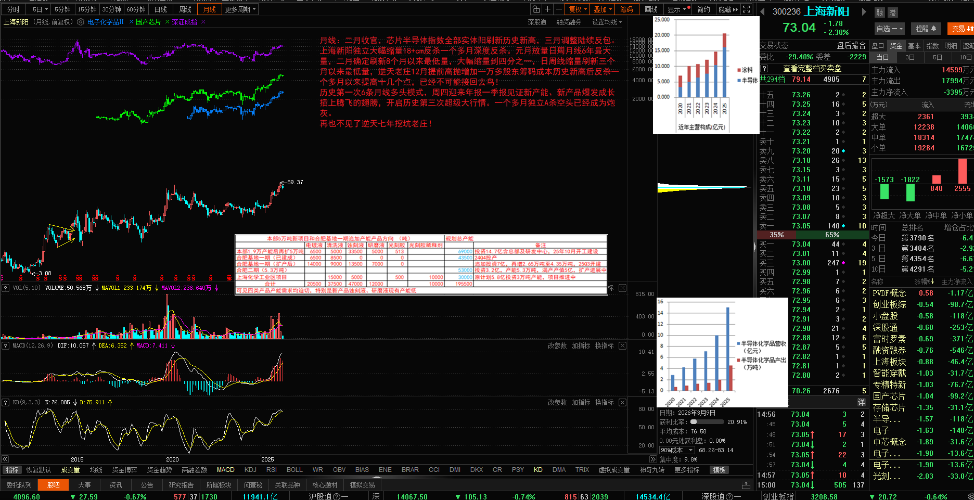The height and width of the screenshot is (500, 974).
Task: Open chart settings gear next to stock name
Action: [x=80, y=22]
